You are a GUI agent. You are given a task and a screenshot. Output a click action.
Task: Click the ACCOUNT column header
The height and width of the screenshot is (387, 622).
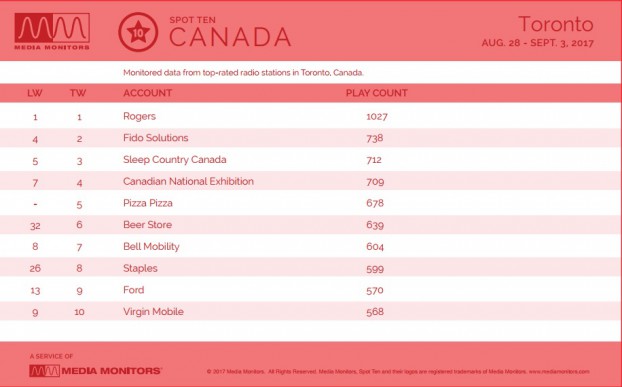coord(148,93)
